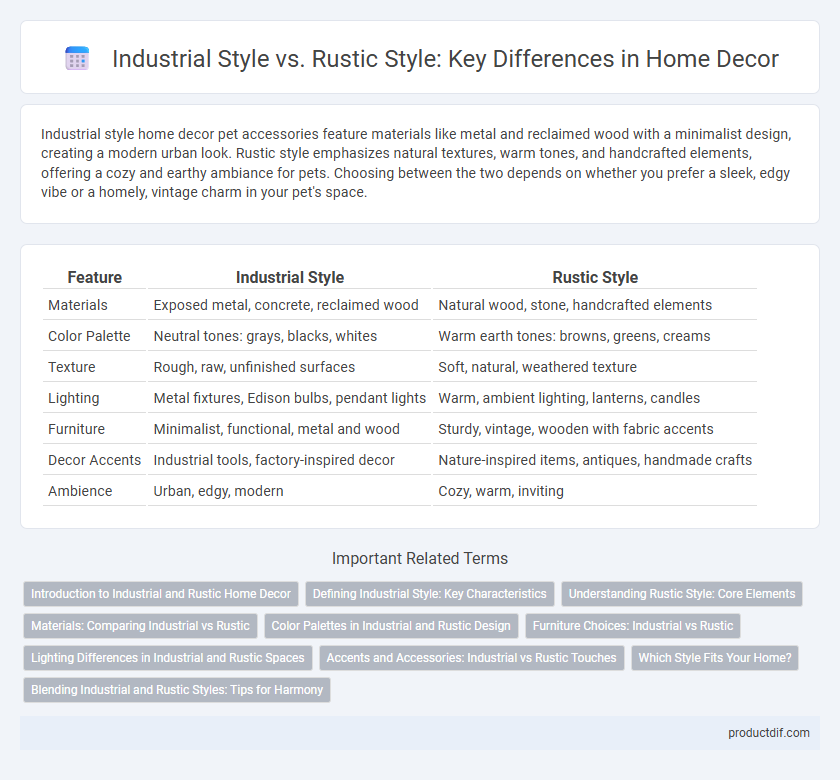Click the page title heading
This screenshot has width=840, height=780.
pyautogui.click(x=445, y=58)
